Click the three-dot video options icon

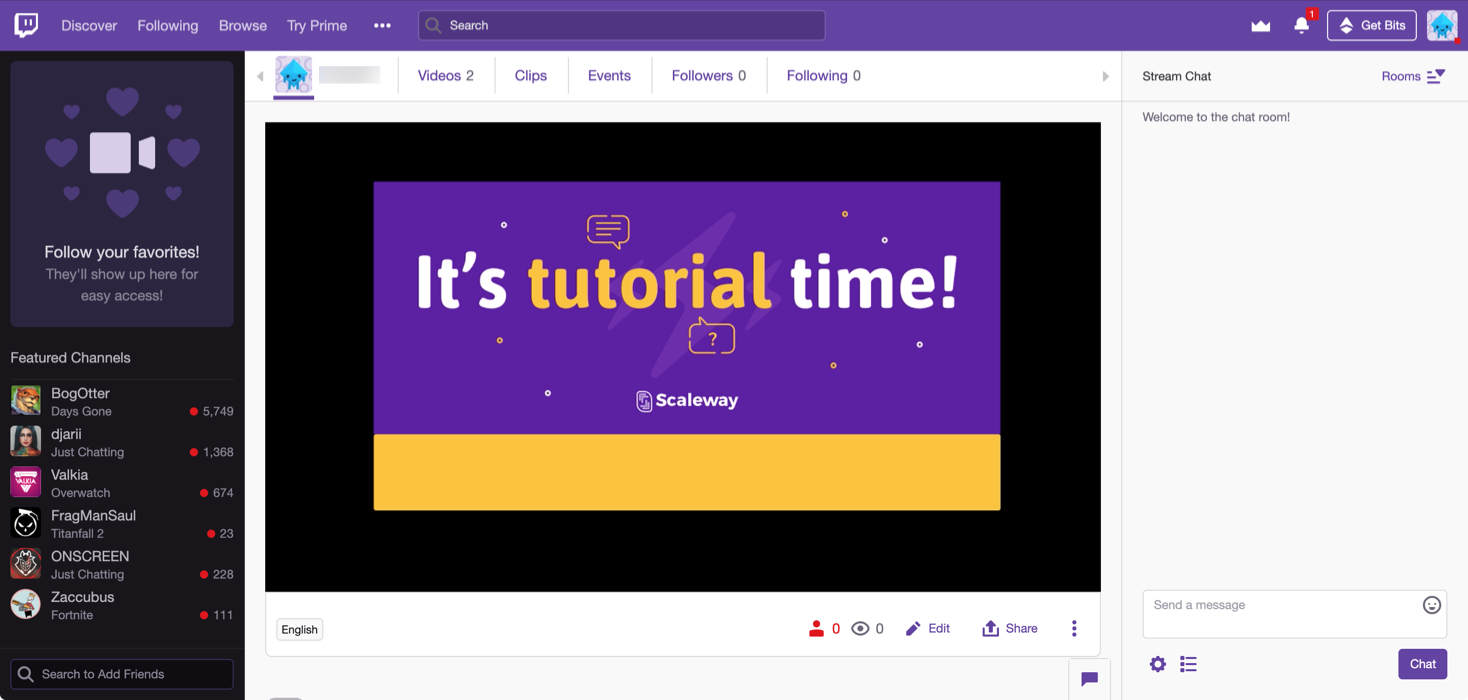click(1074, 629)
